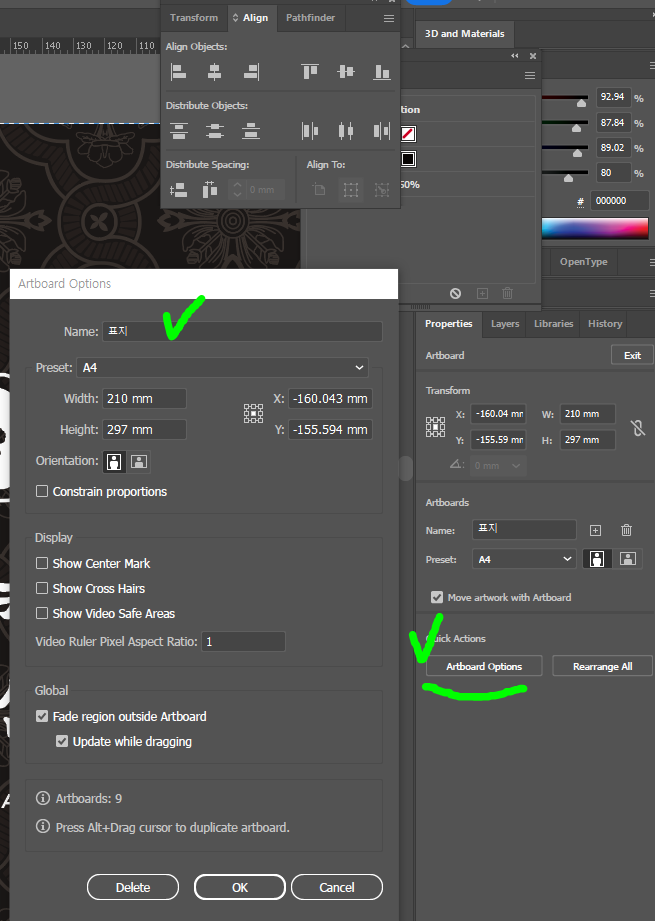Image resolution: width=655 pixels, height=921 pixels.
Task: Click Vertical Align Center icon
Action: coord(346,72)
